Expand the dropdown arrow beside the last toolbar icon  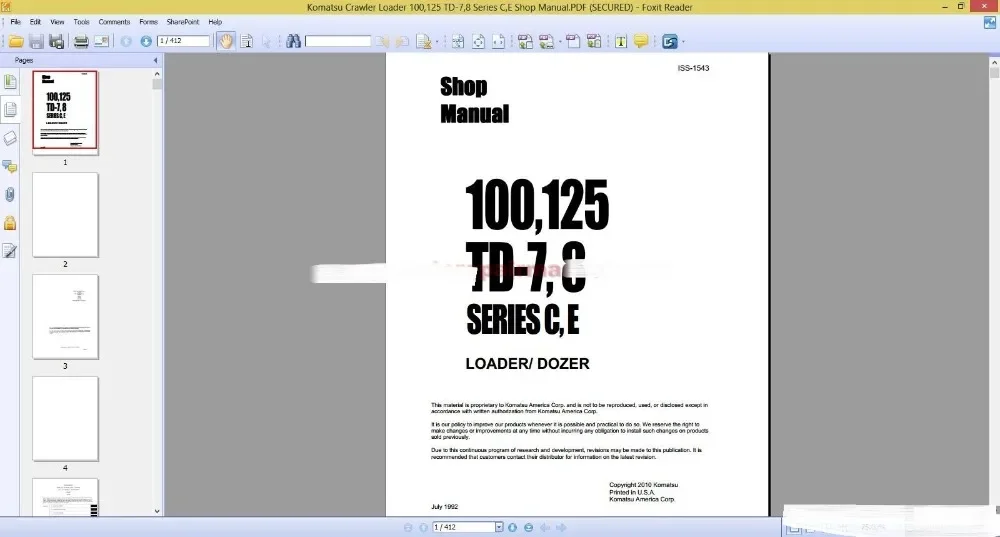(683, 42)
